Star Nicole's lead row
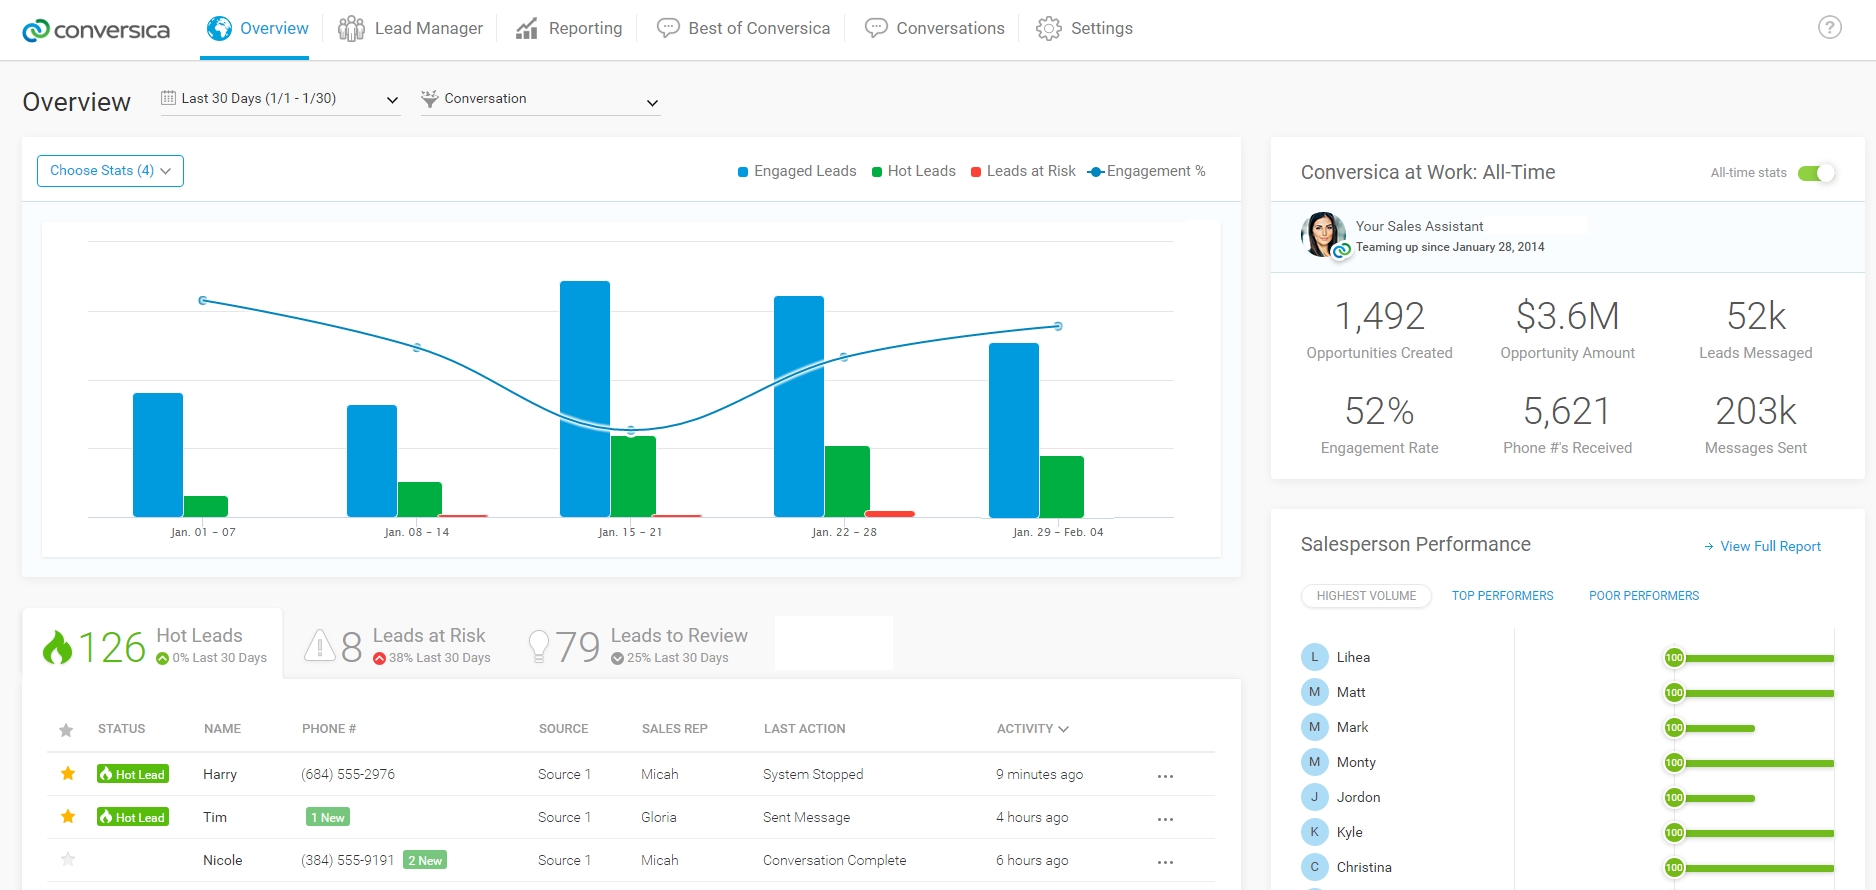The height and width of the screenshot is (890, 1876). click(68, 859)
